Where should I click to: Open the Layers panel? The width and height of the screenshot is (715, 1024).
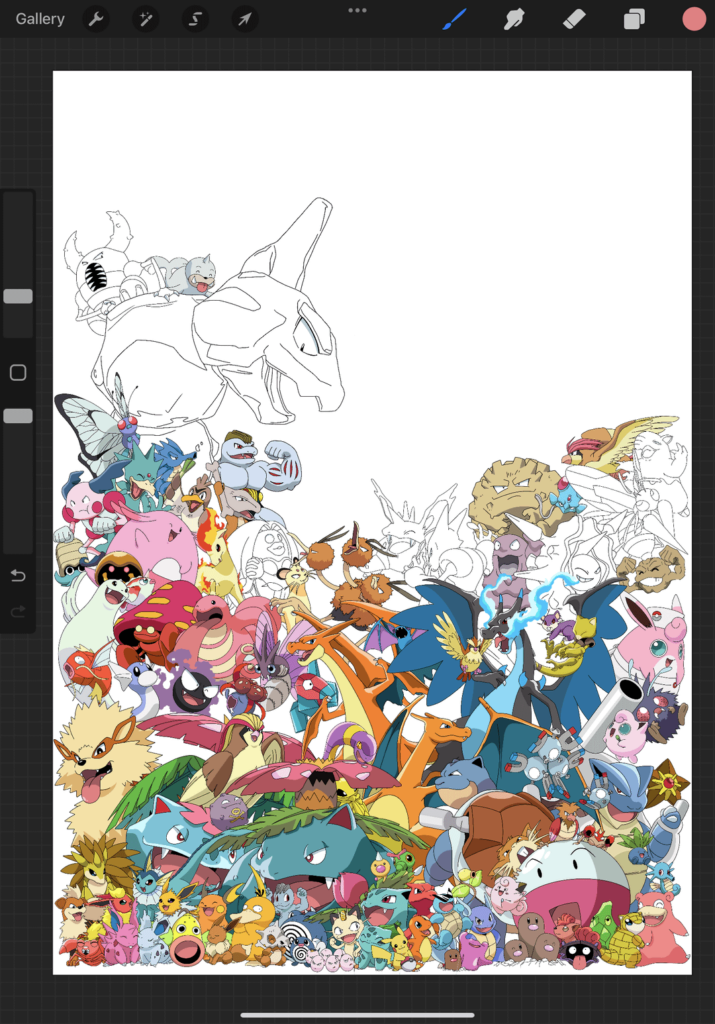tap(634, 19)
